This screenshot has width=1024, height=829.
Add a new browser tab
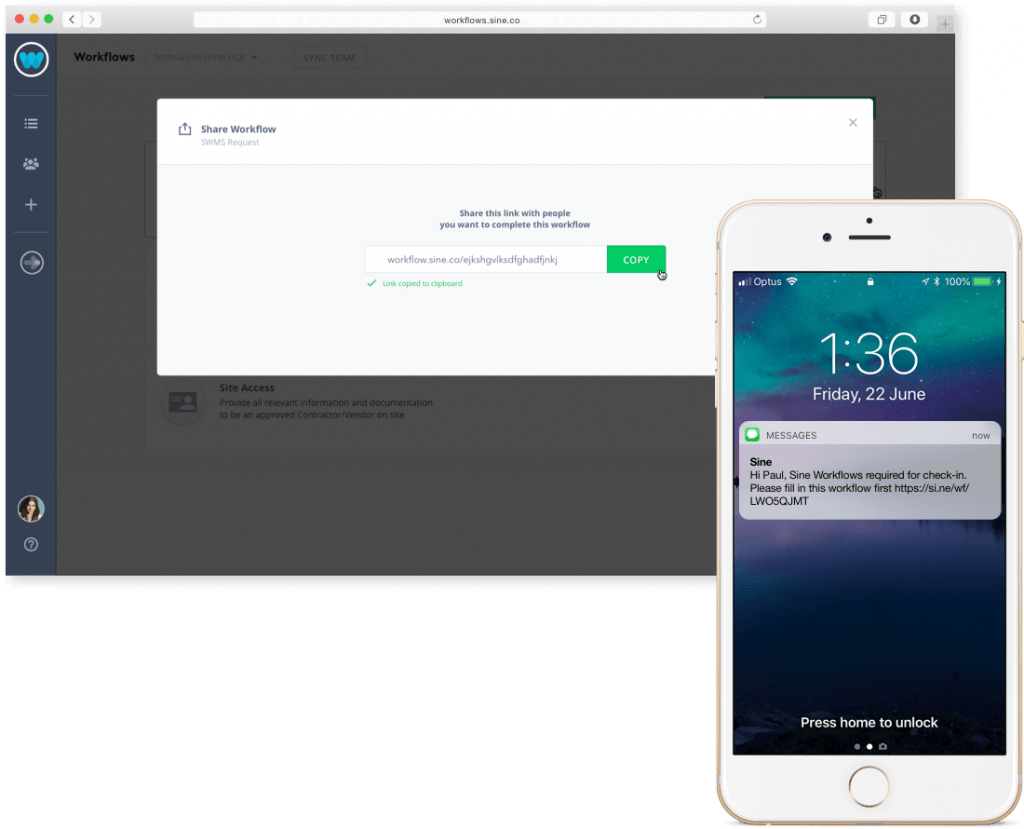(x=944, y=24)
